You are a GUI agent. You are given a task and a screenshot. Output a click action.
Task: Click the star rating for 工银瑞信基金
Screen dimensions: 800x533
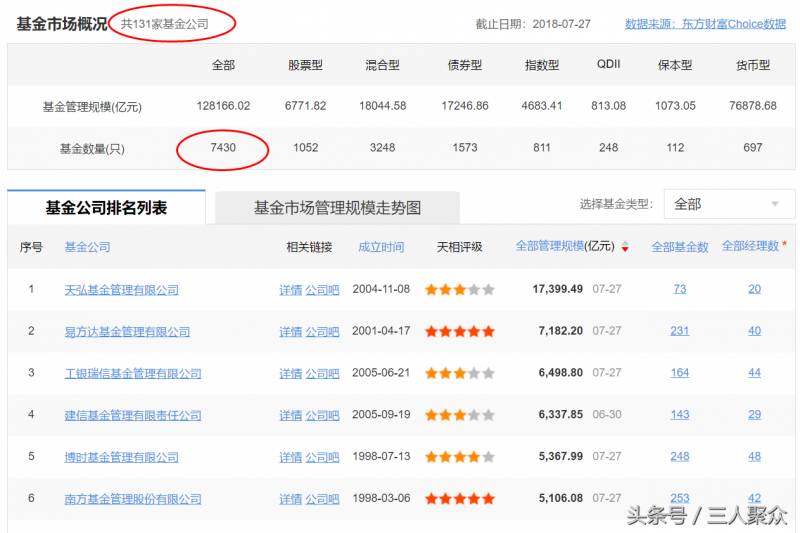click(460, 373)
